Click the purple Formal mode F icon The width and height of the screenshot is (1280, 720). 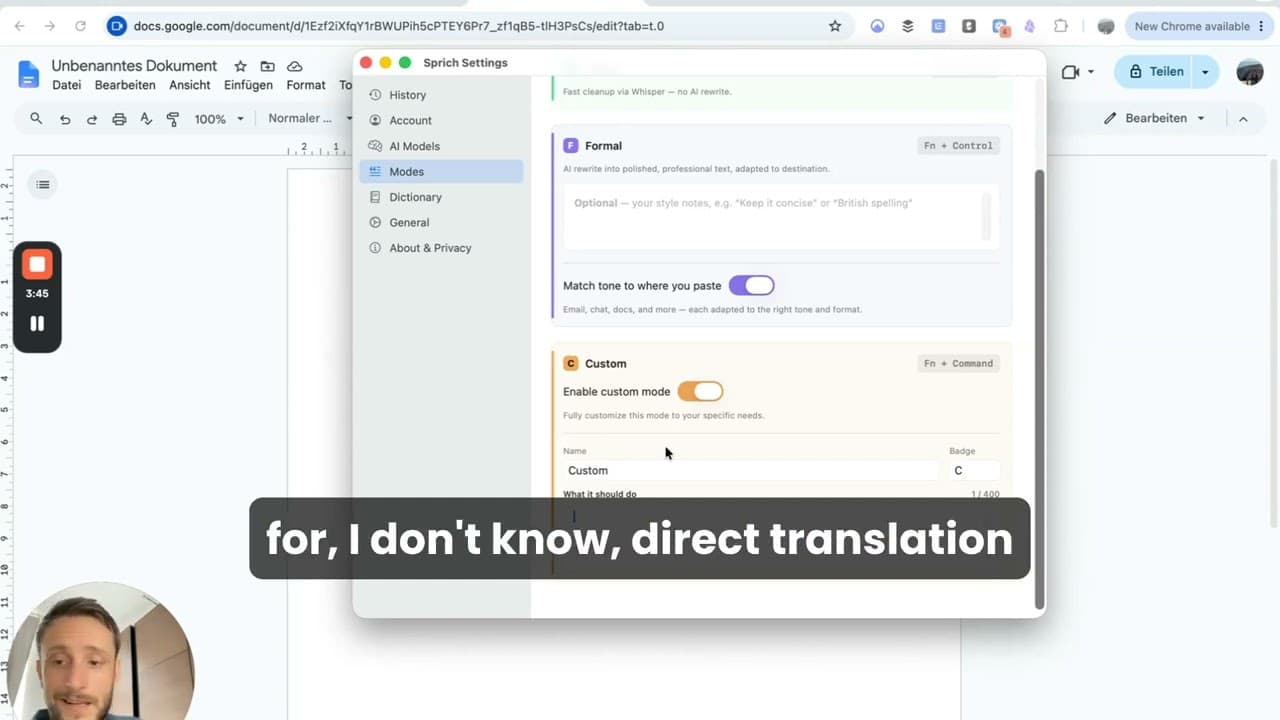(571, 146)
